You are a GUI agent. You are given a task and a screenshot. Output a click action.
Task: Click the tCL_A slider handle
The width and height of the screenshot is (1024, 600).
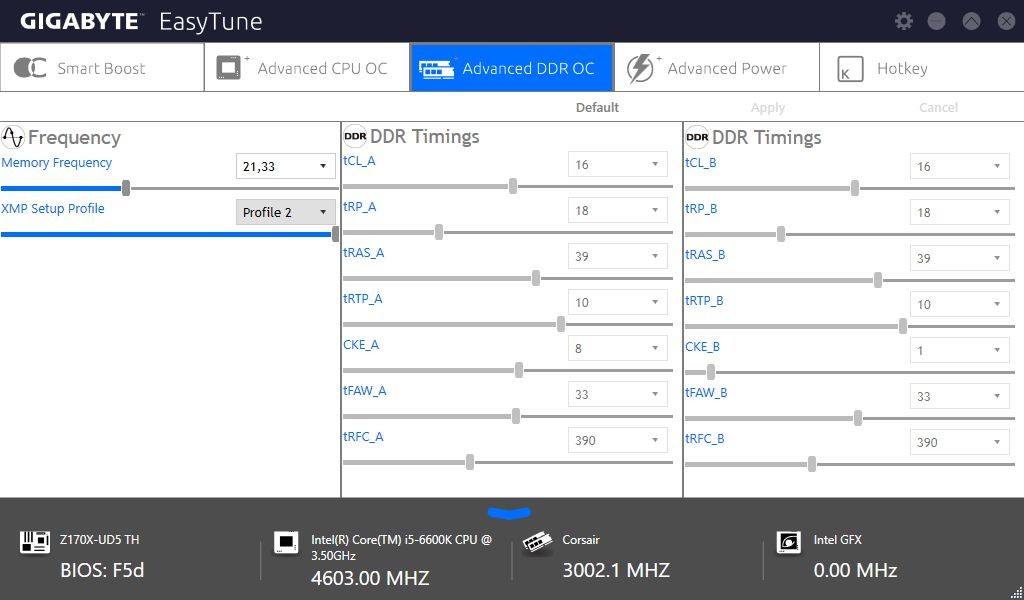coord(513,187)
